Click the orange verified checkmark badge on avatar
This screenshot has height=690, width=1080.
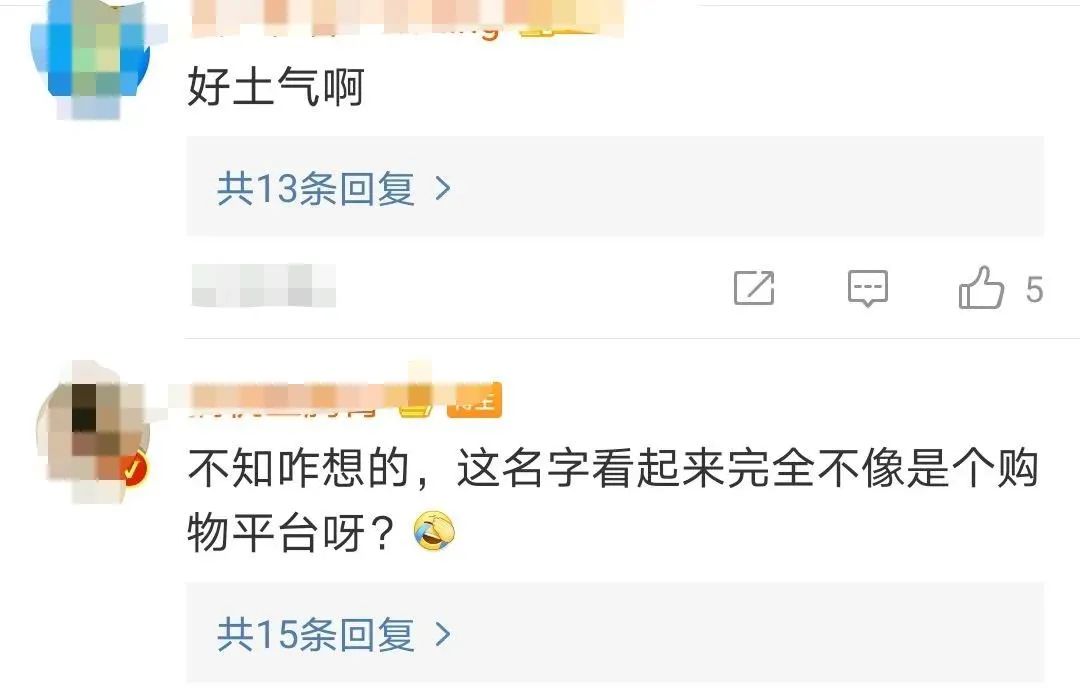coord(134,470)
